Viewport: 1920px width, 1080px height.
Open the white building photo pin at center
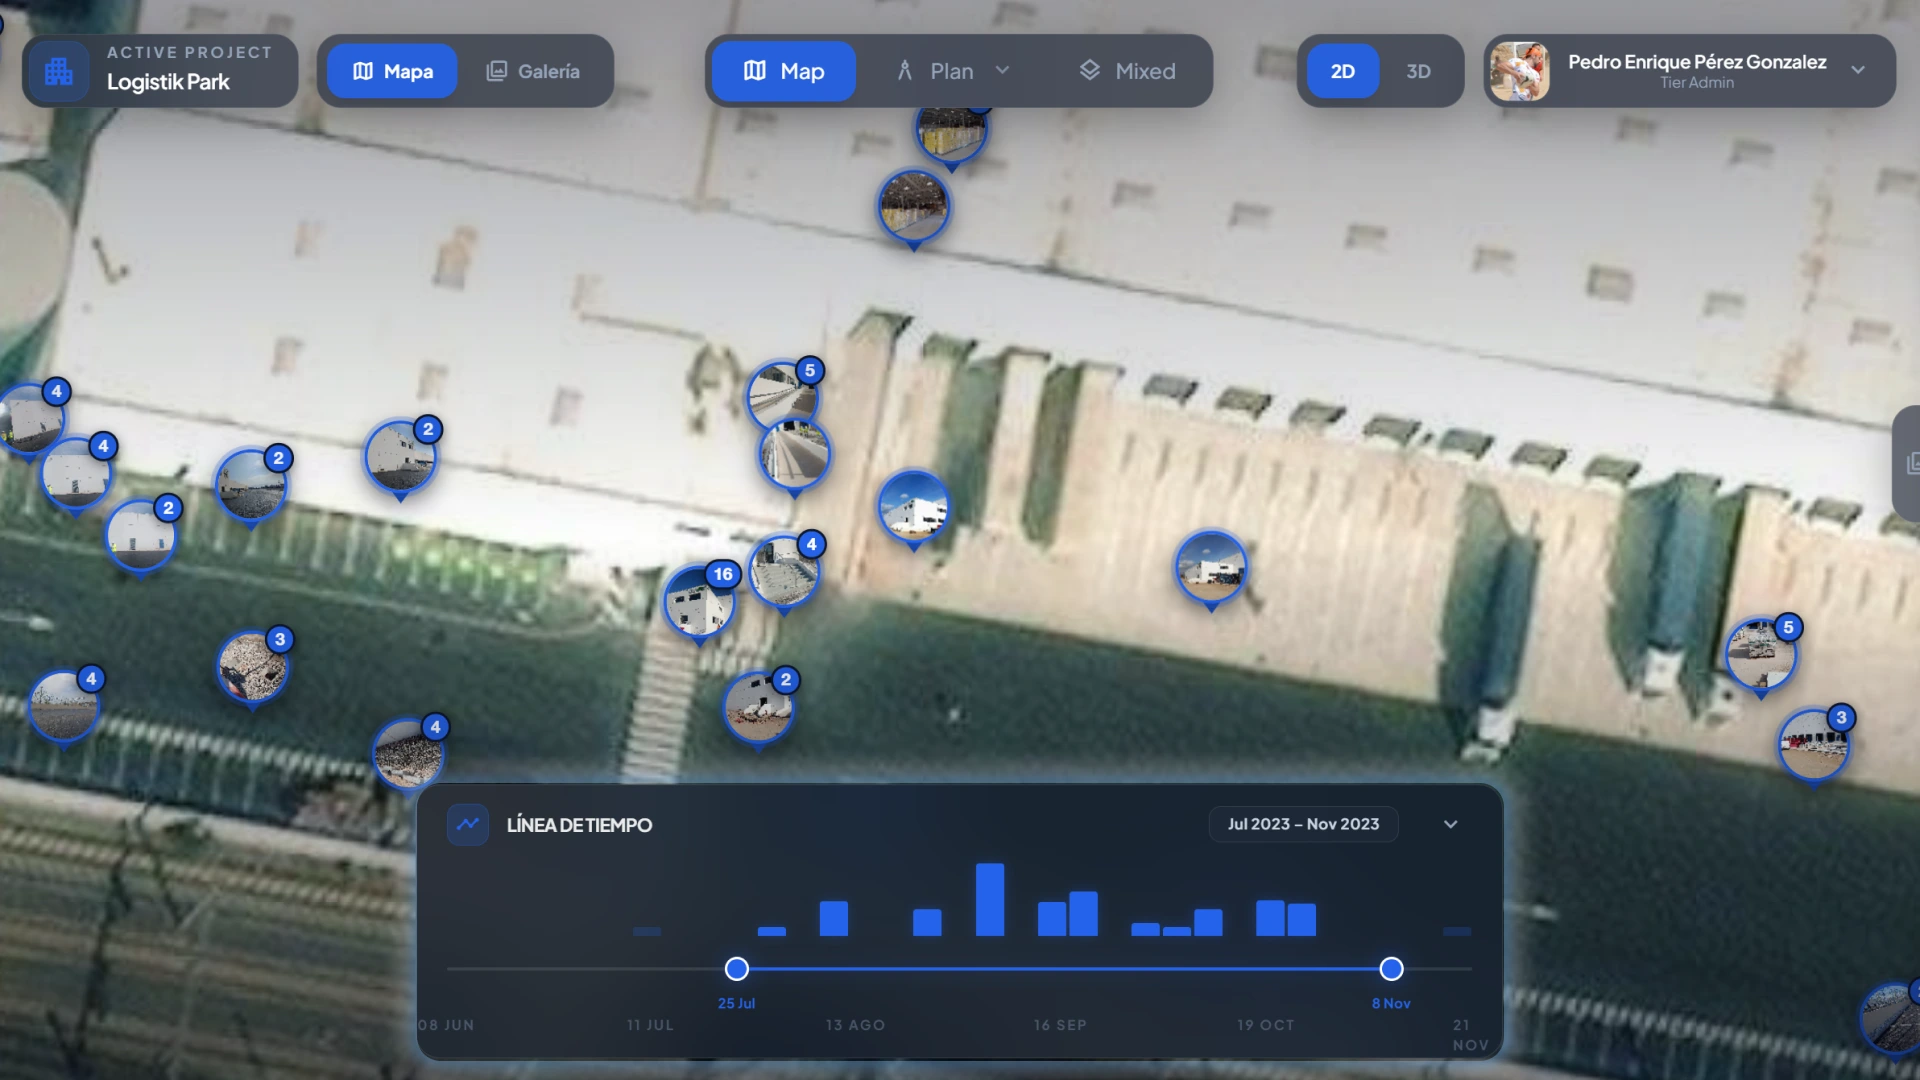pyautogui.click(x=913, y=508)
